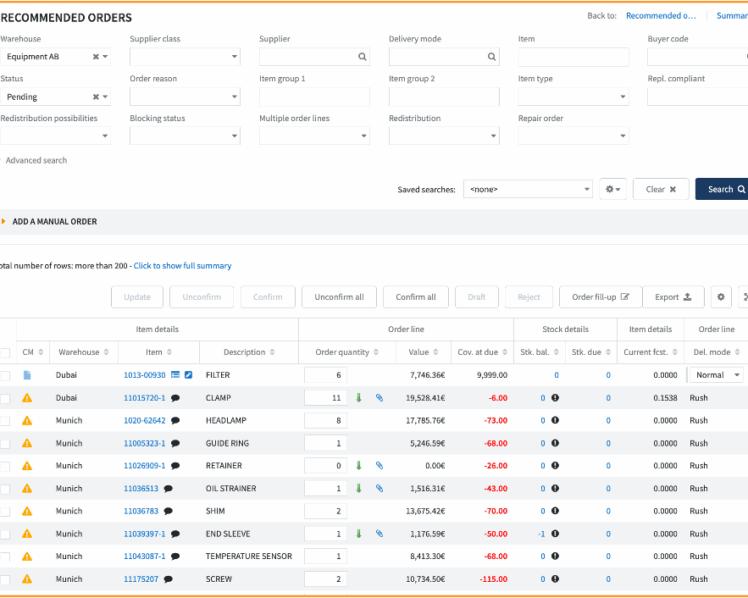Viewport: 748px width, 598px height.
Task: Click the warning triangle on the HEADLAMP row
Action: click(x=28, y=421)
